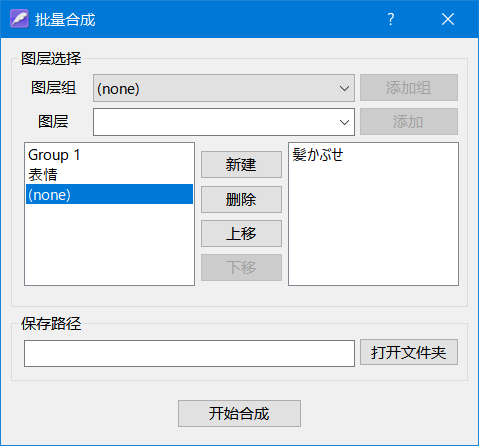The height and width of the screenshot is (446, 479).
Task: Close the 批量合成 dialog
Action: 448,19
